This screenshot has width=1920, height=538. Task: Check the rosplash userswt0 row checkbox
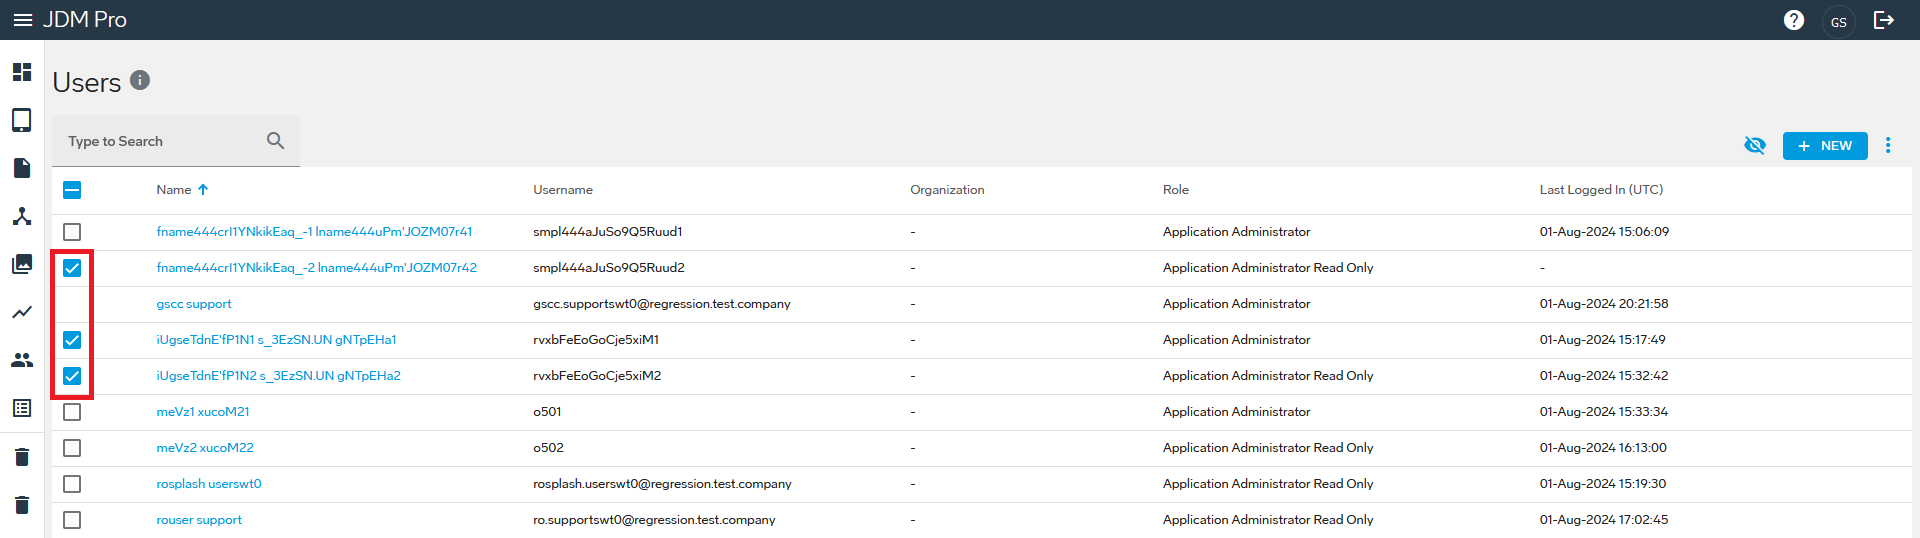[72, 484]
